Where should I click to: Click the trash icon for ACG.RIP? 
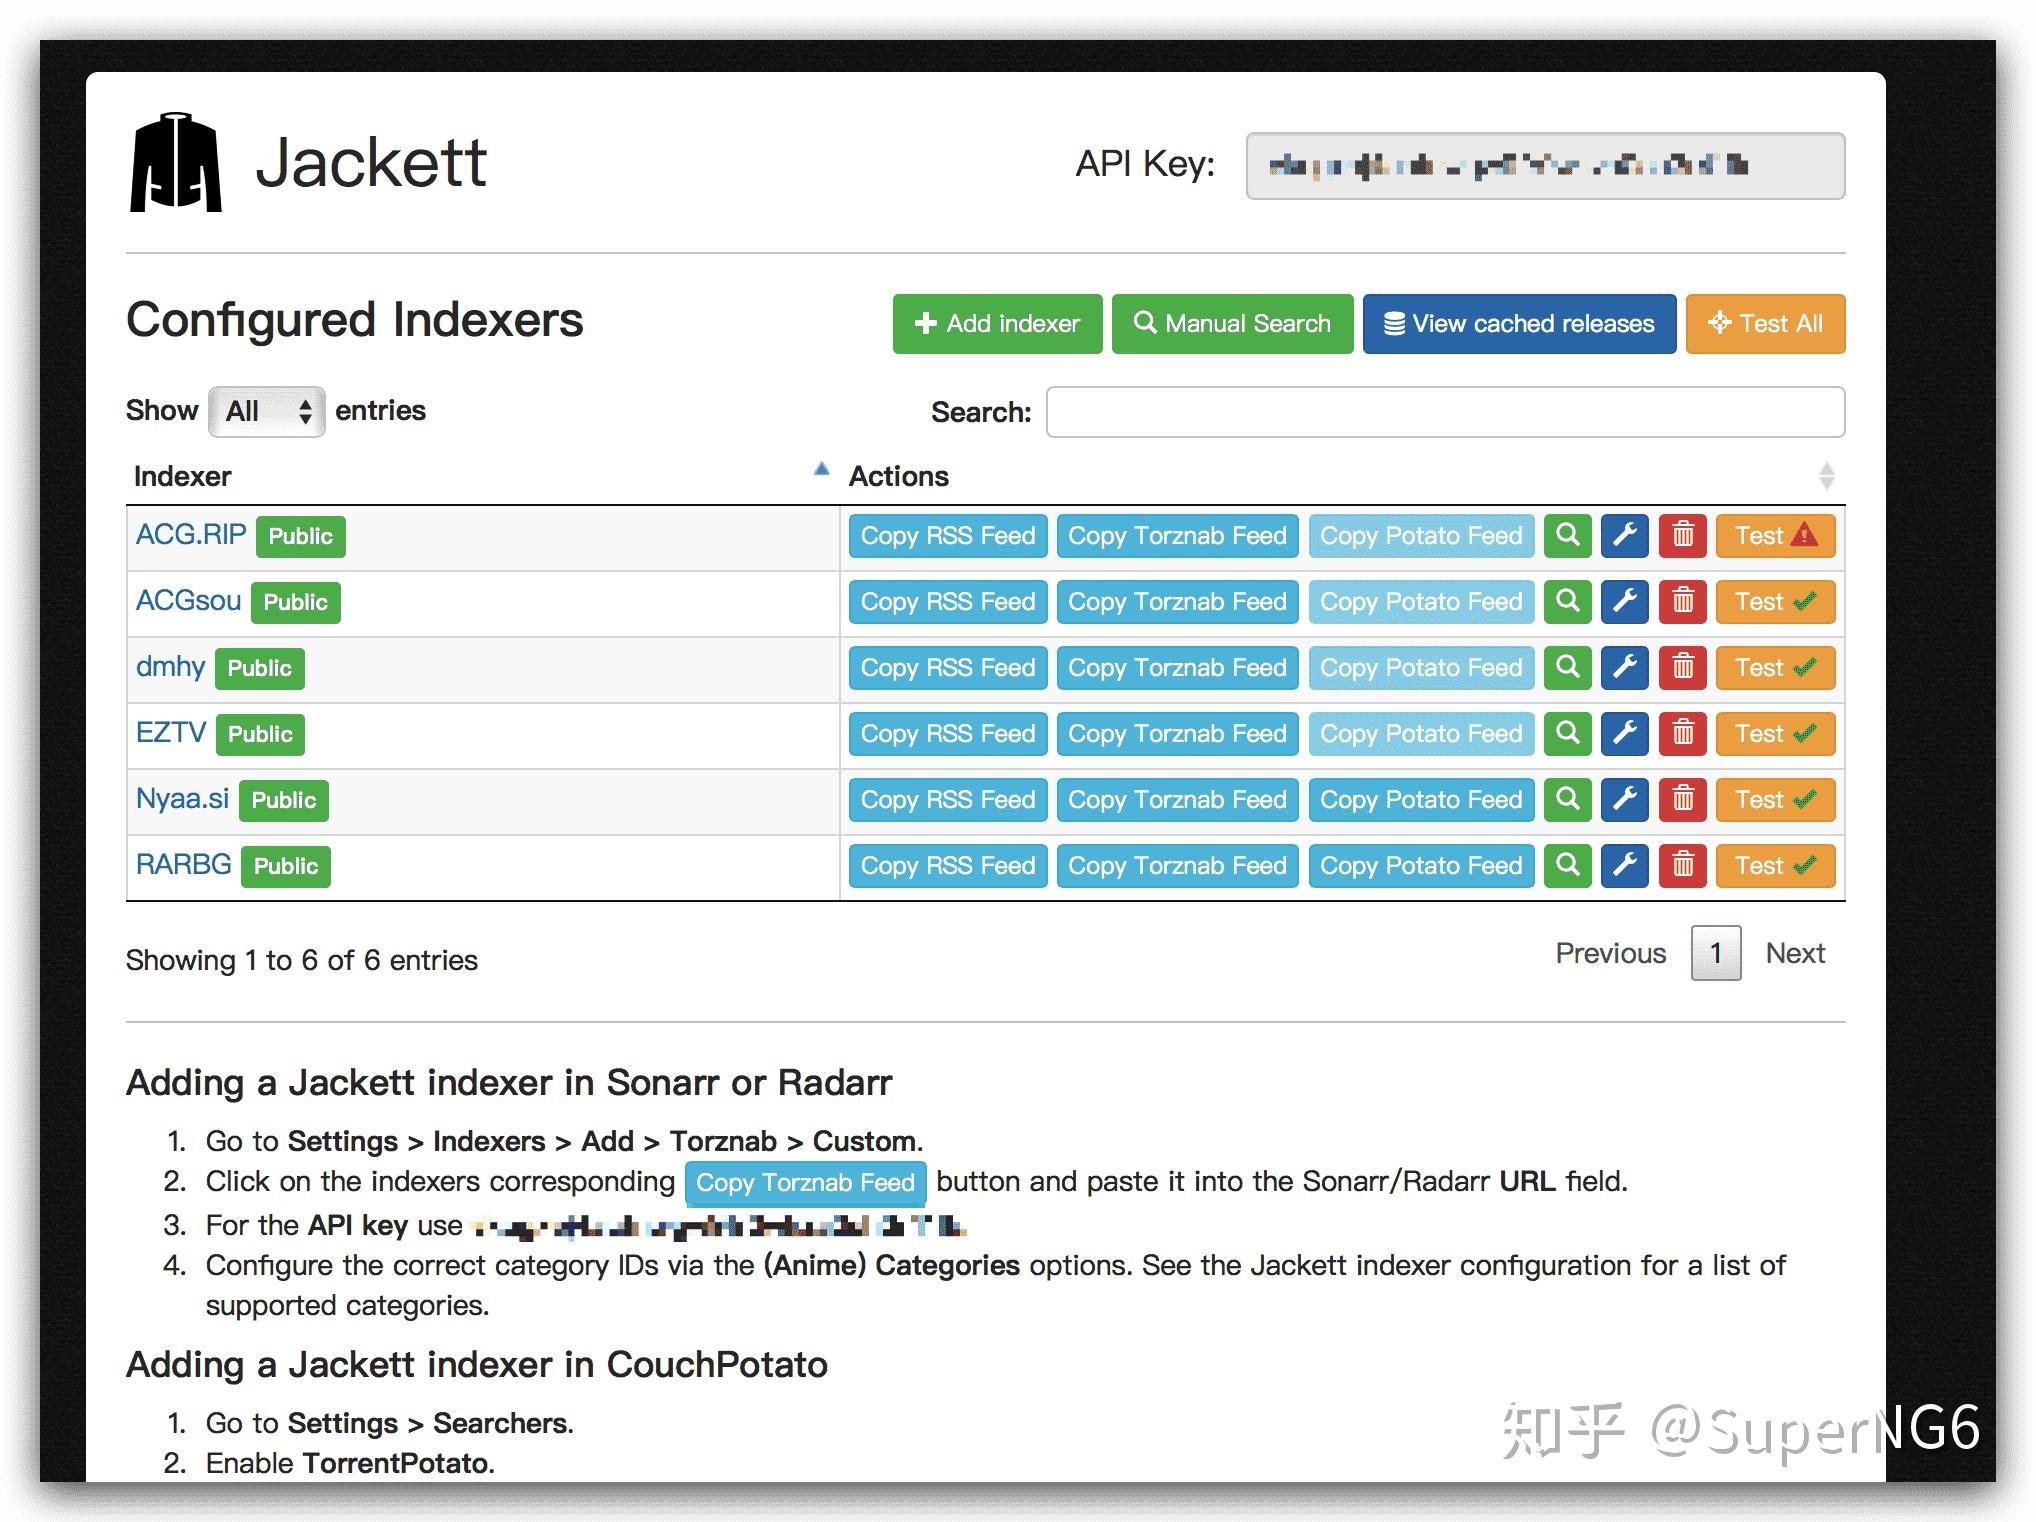point(1682,536)
